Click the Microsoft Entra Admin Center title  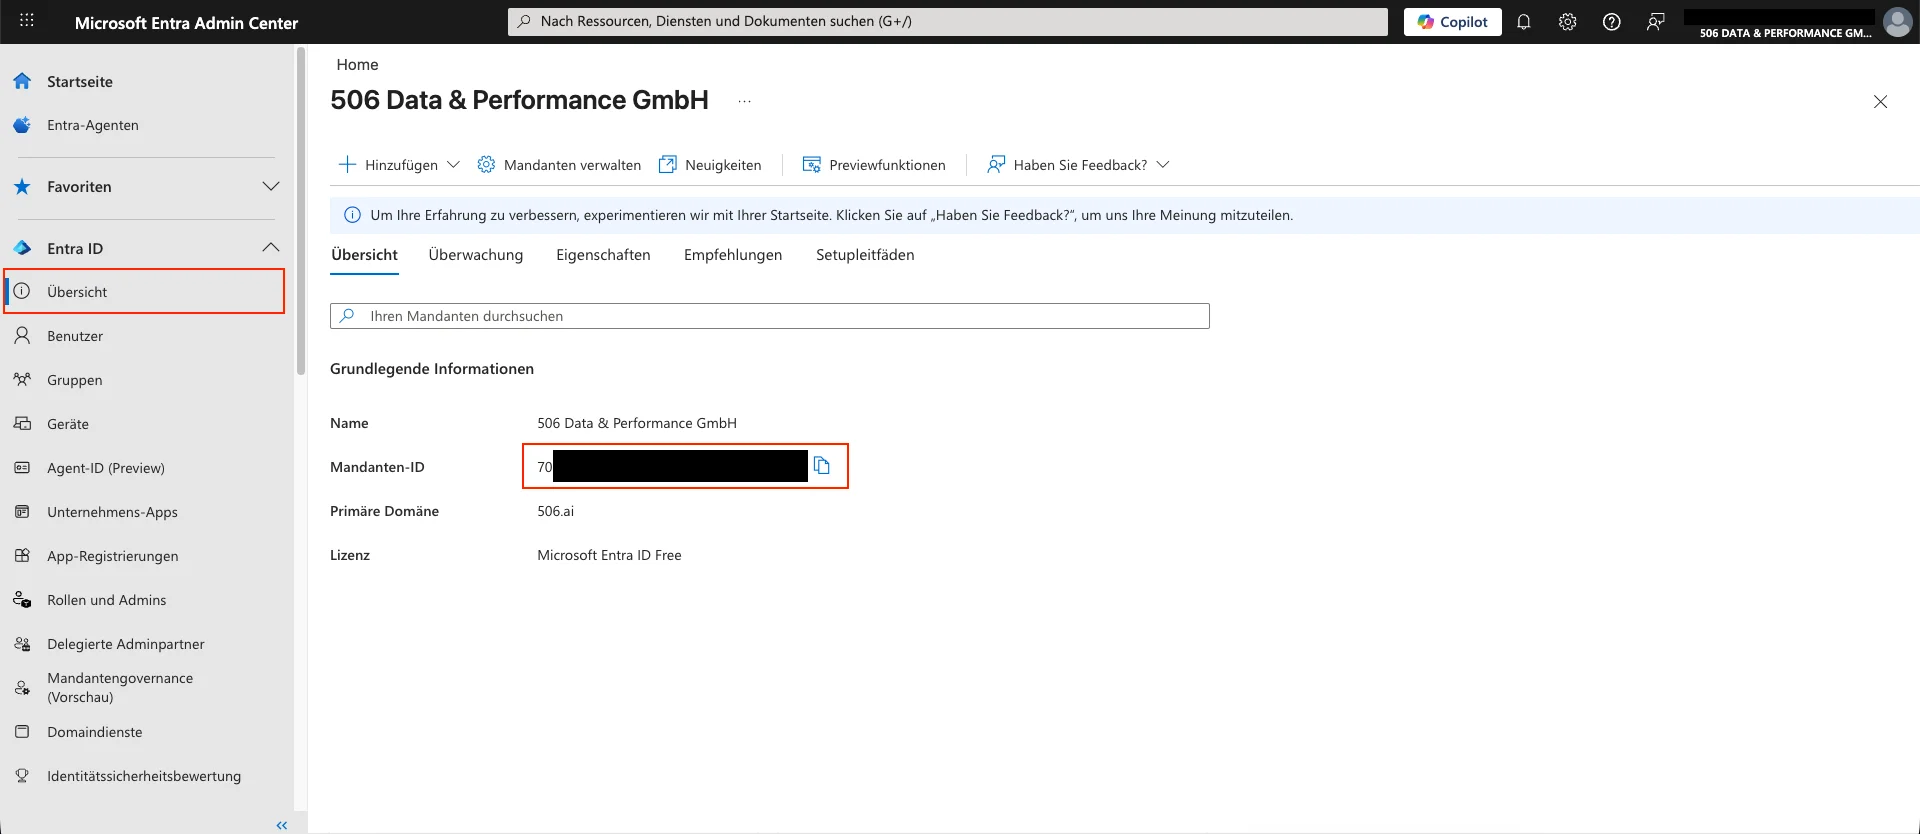click(186, 23)
